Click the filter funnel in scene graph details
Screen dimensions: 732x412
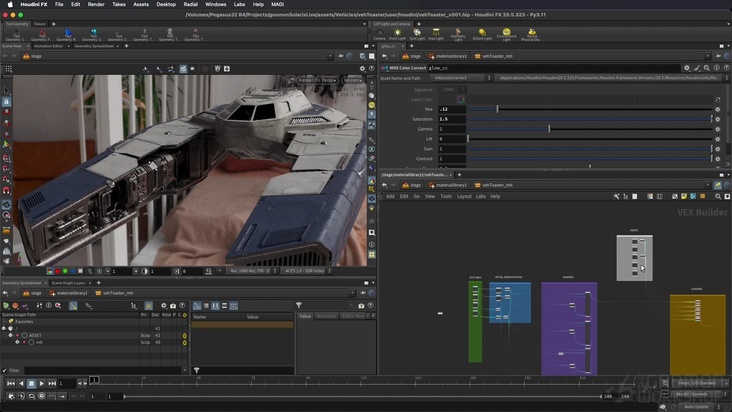tap(299, 305)
